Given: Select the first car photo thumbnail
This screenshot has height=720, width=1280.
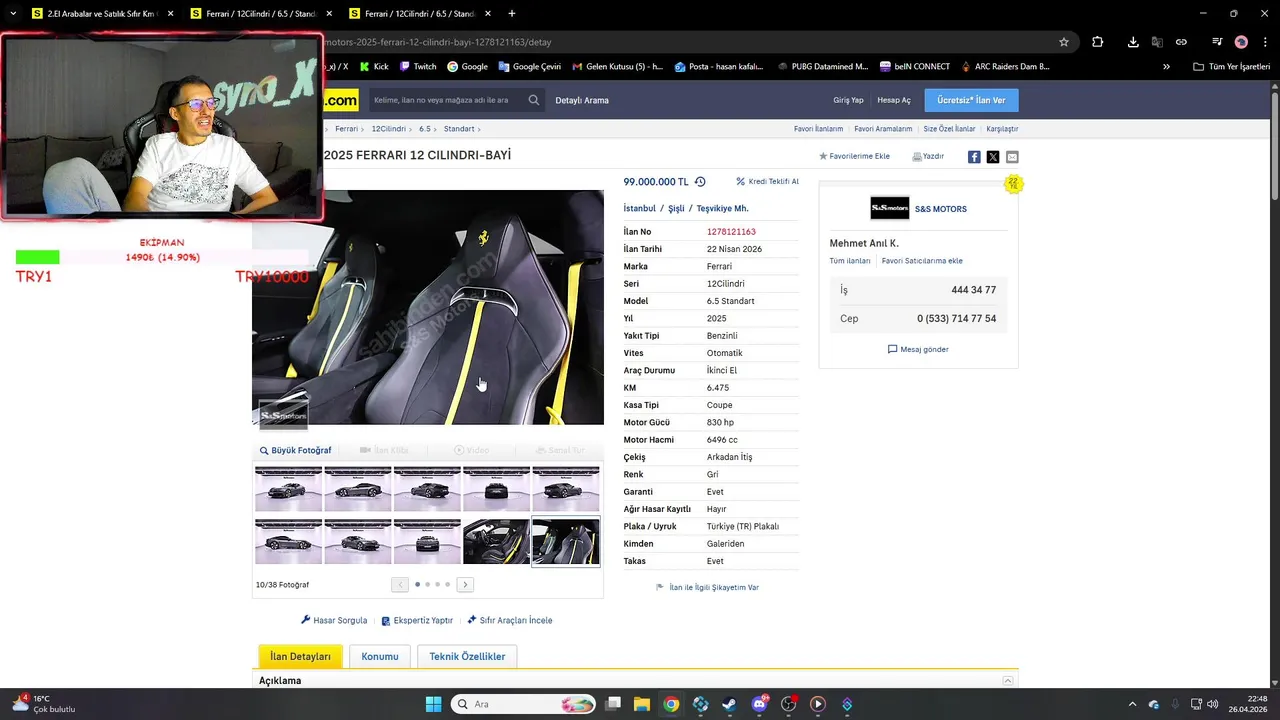Looking at the screenshot, I should [288, 488].
